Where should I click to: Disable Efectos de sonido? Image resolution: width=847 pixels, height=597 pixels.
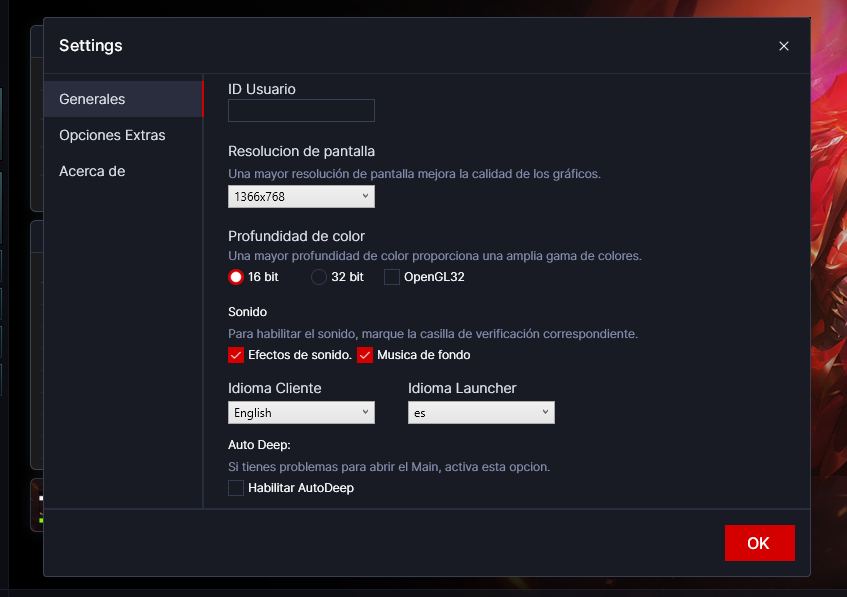tap(235, 355)
